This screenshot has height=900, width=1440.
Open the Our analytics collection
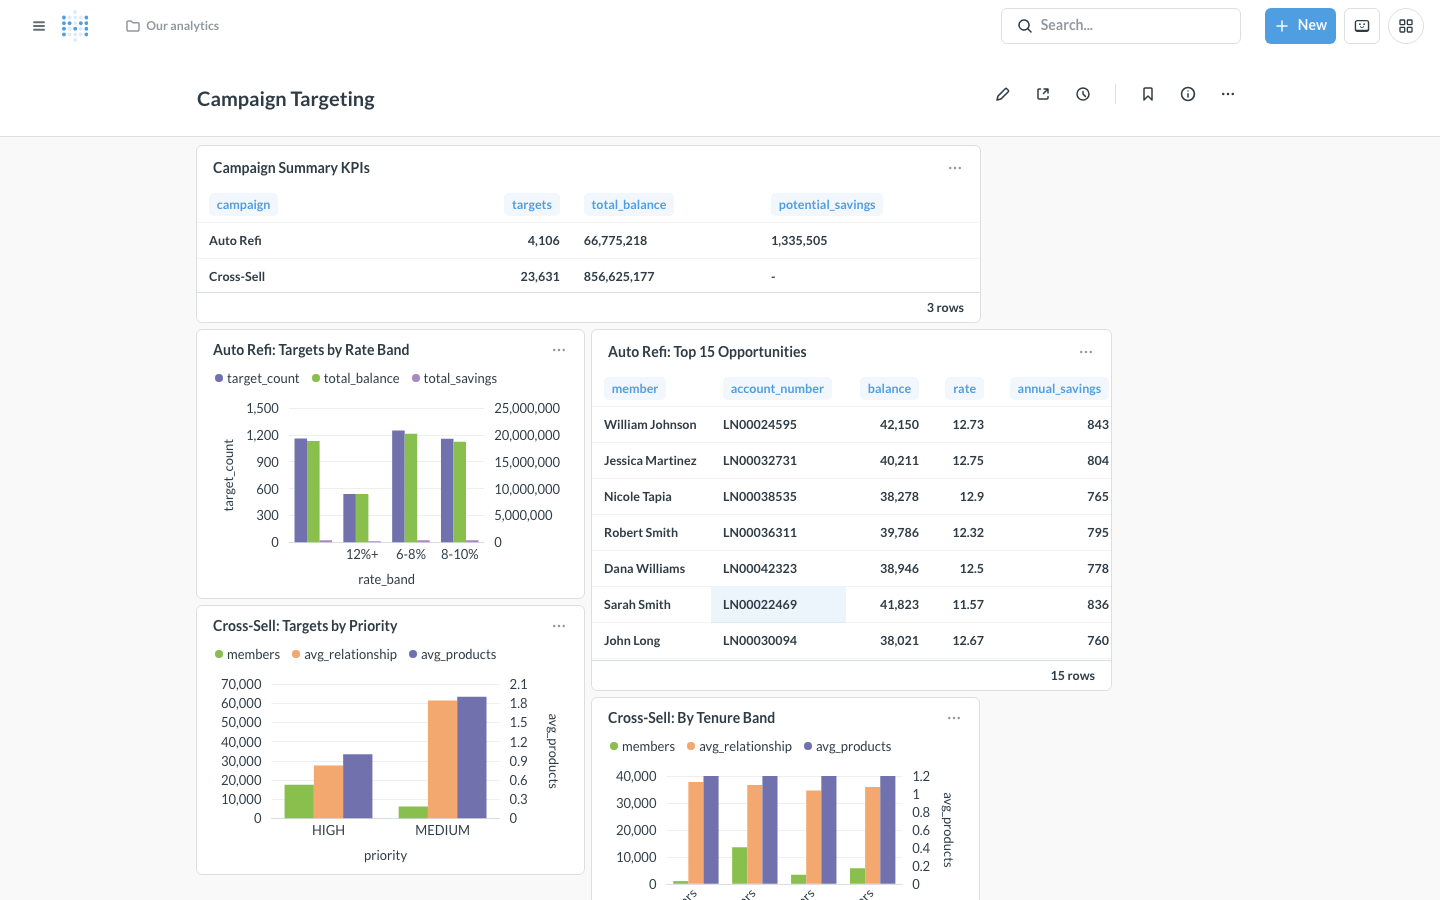[173, 26]
